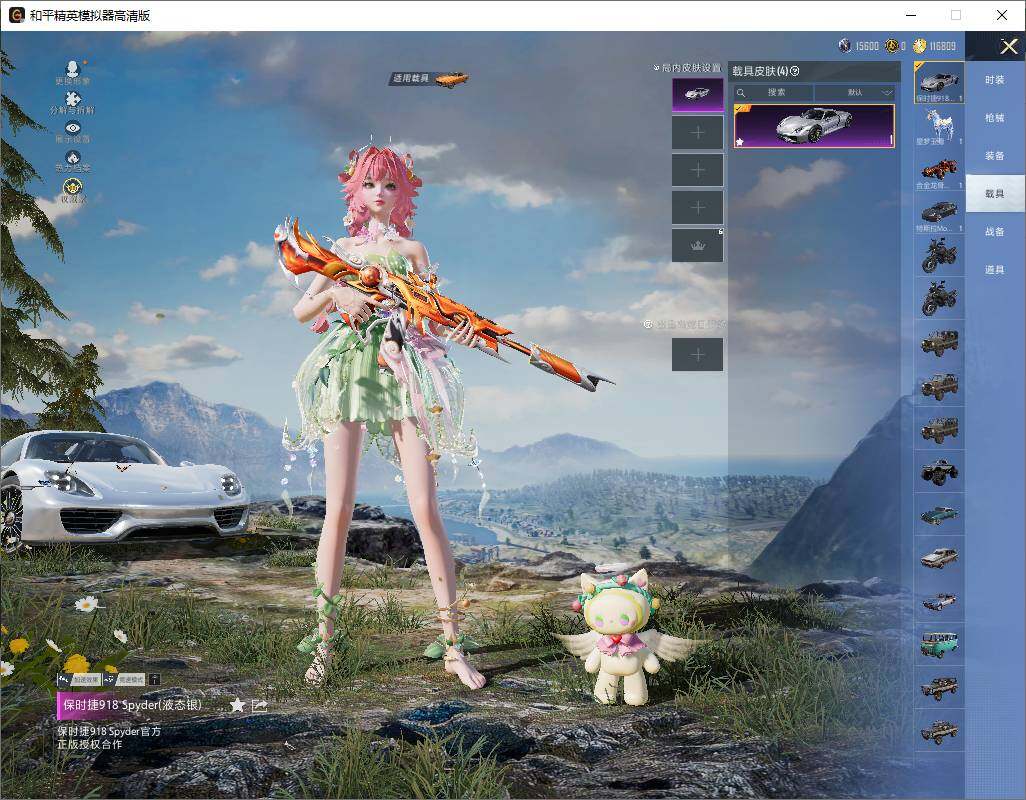The height and width of the screenshot is (800, 1026).
Task: Switch to the 枪械 tab
Action: click(x=995, y=118)
